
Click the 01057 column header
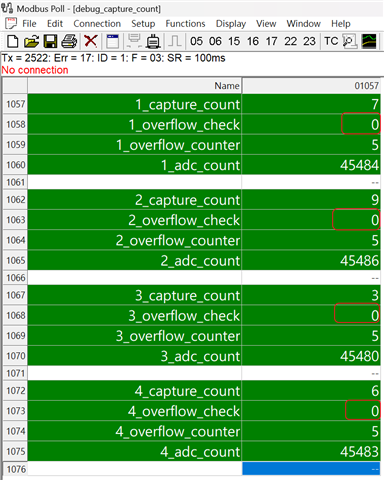(311, 86)
